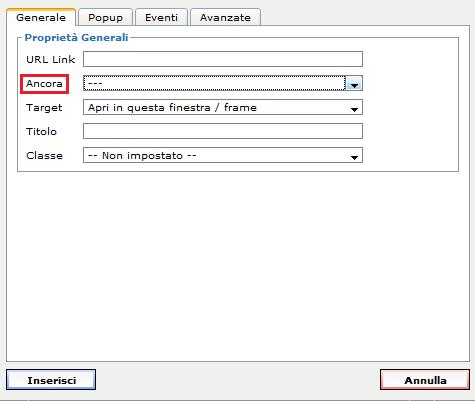
Task: Click the Classe field label
Action: 44,155
